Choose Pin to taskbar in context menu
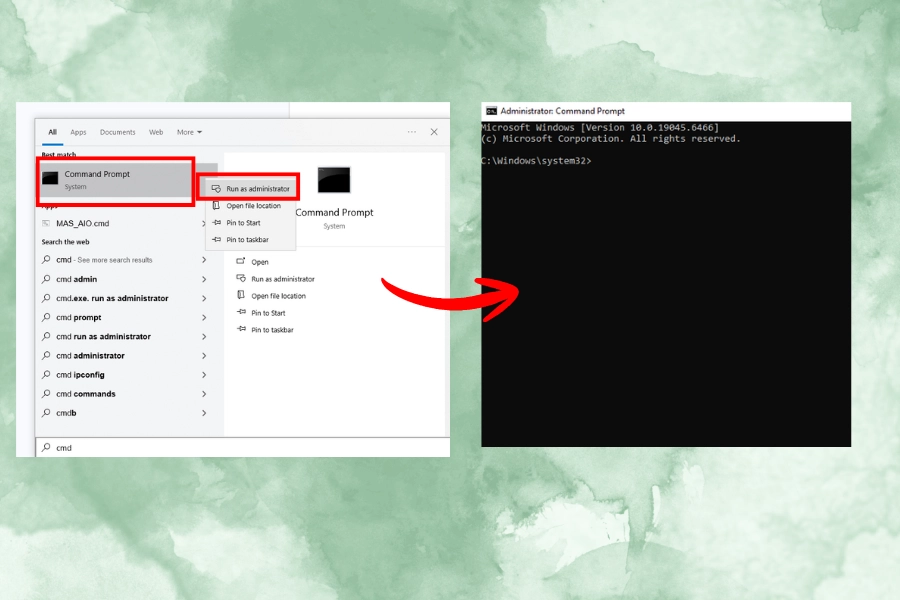The height and width of the screenshot is (600, 900). coord(251,239)
